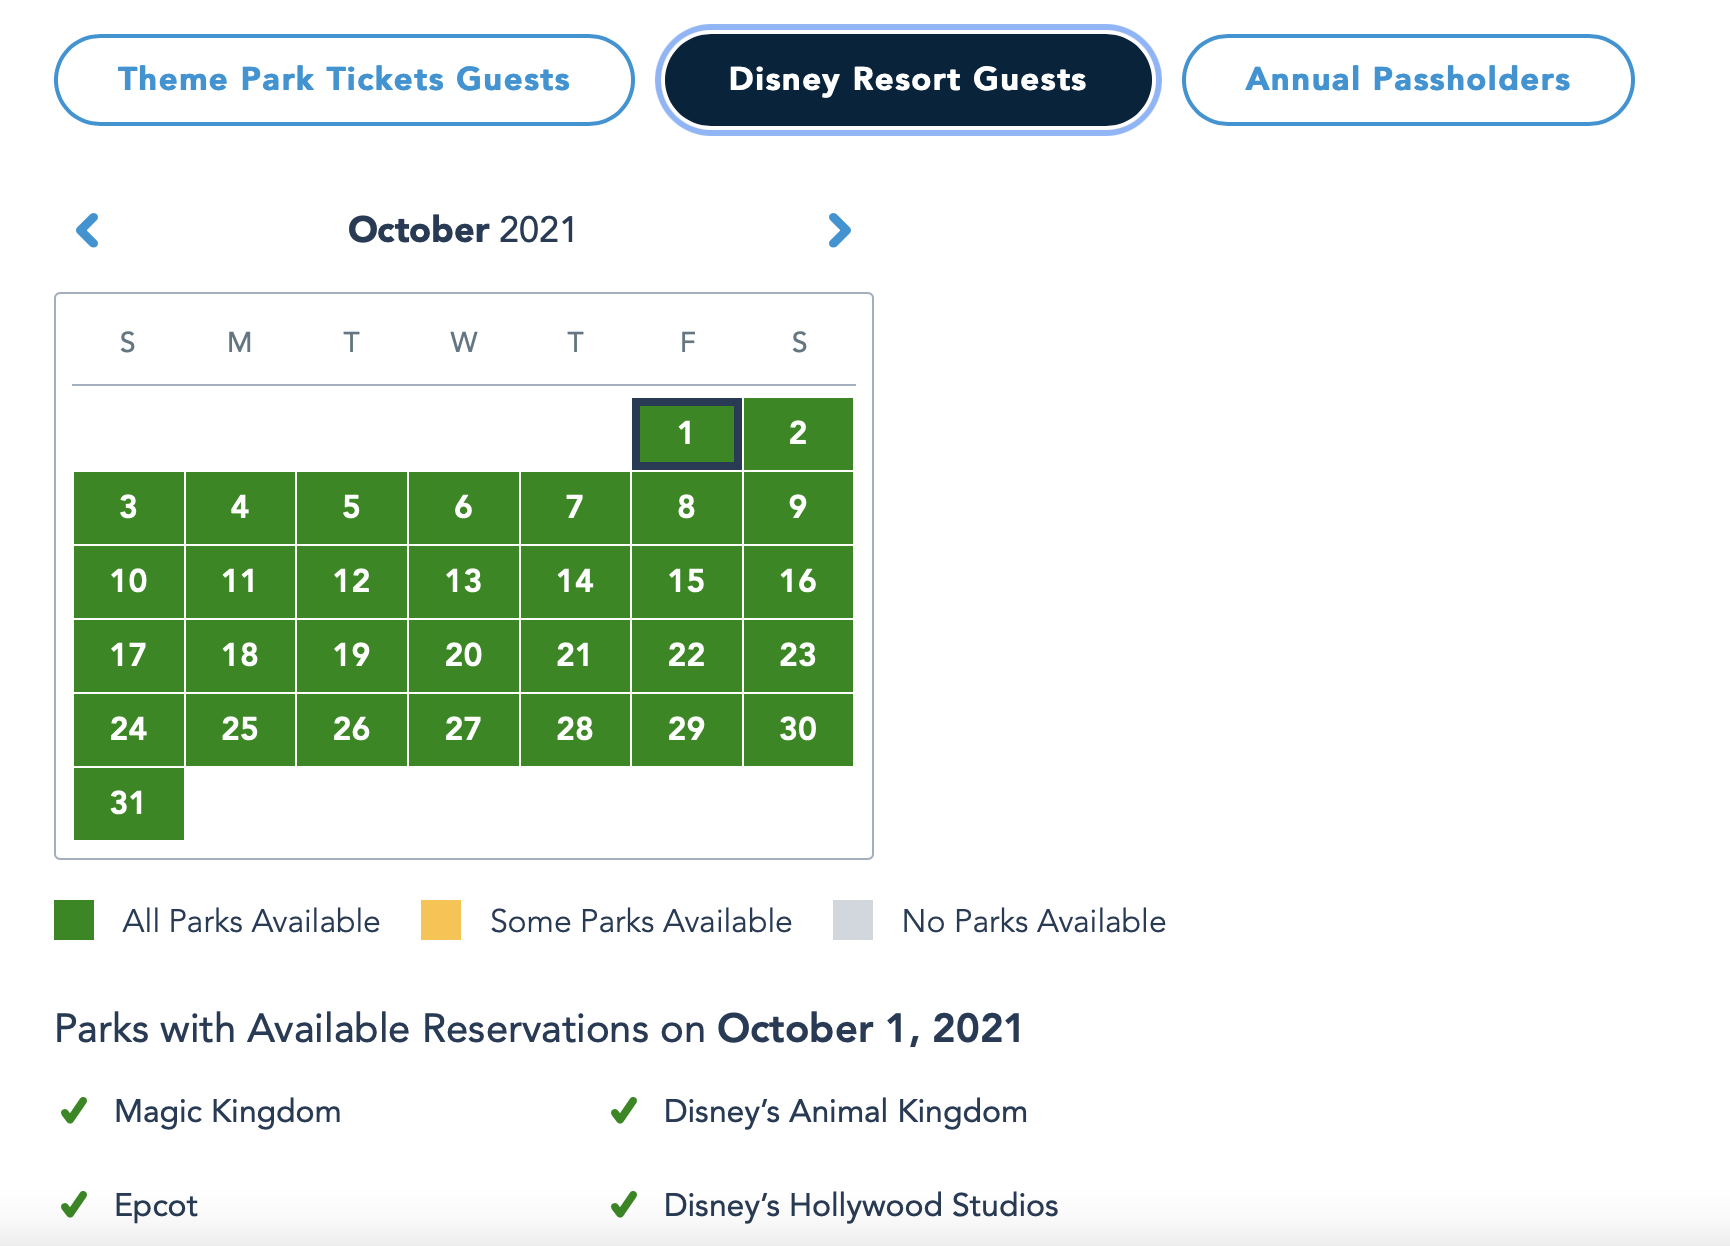Image resolution: width=1730 pixels, height=1246 pixels.
Task: Choose October 15 on the calendar
Action: 686,581
